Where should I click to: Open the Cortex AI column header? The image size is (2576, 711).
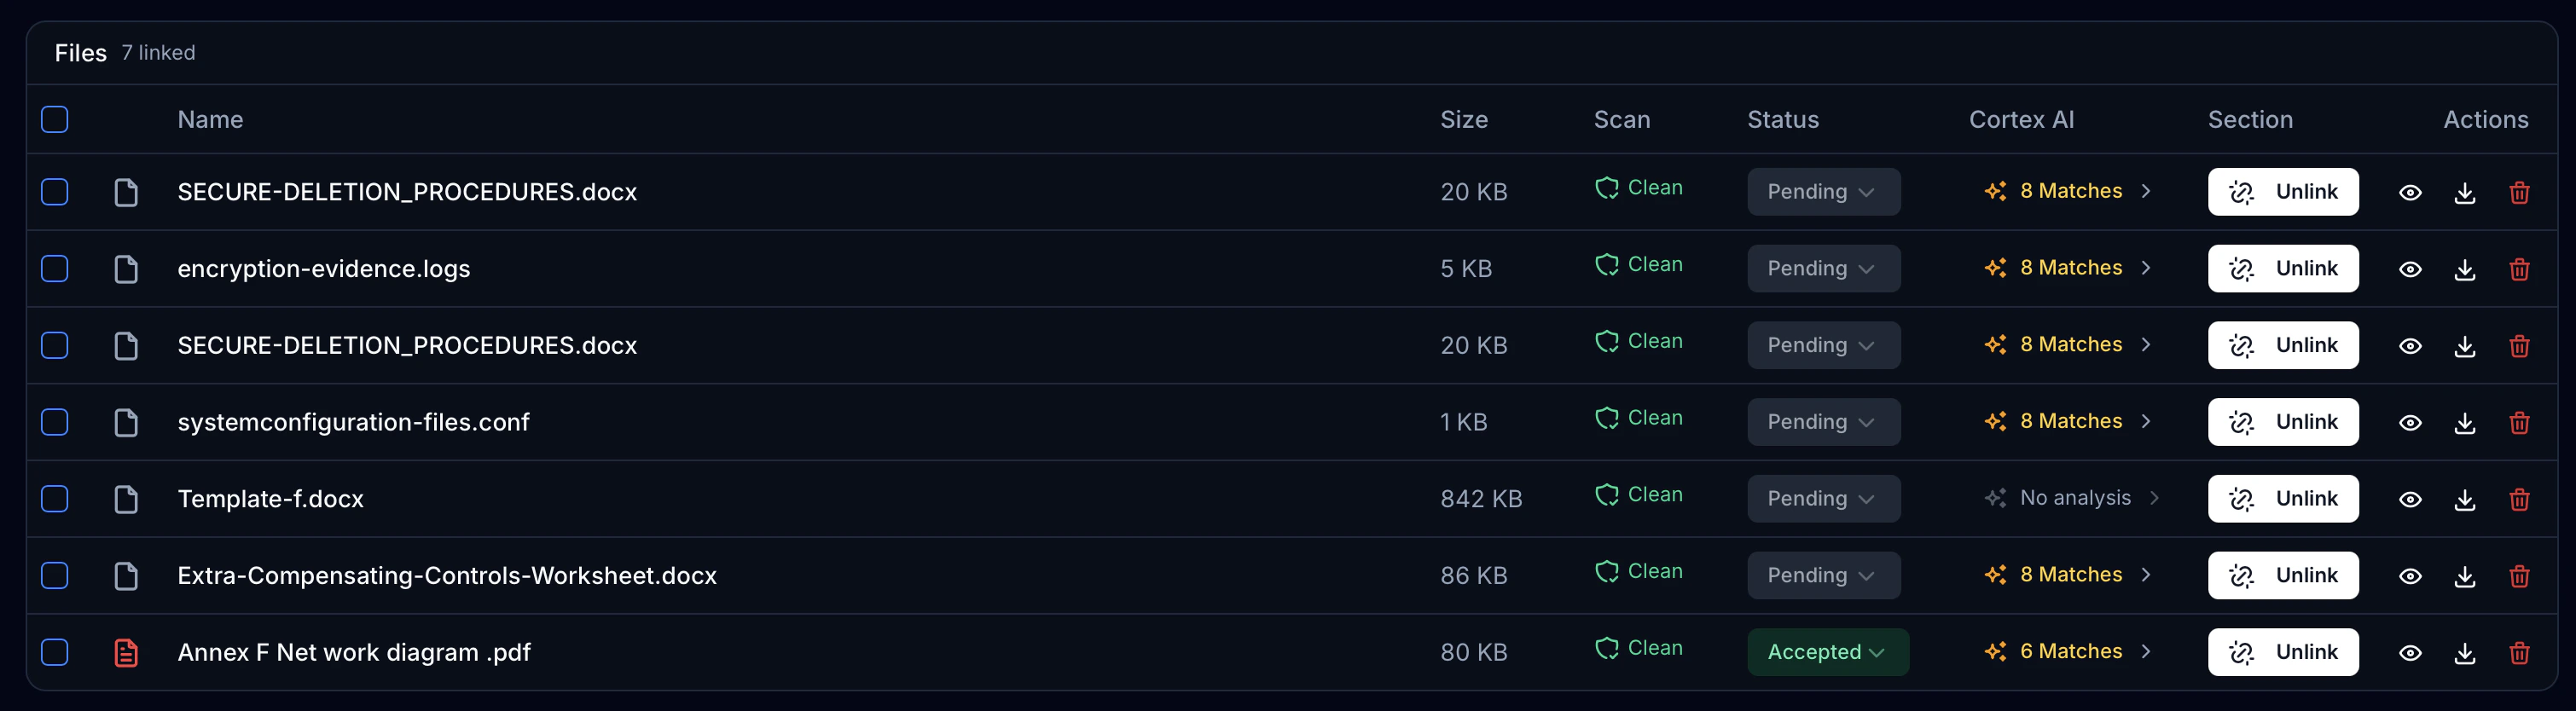point(2021,119)
